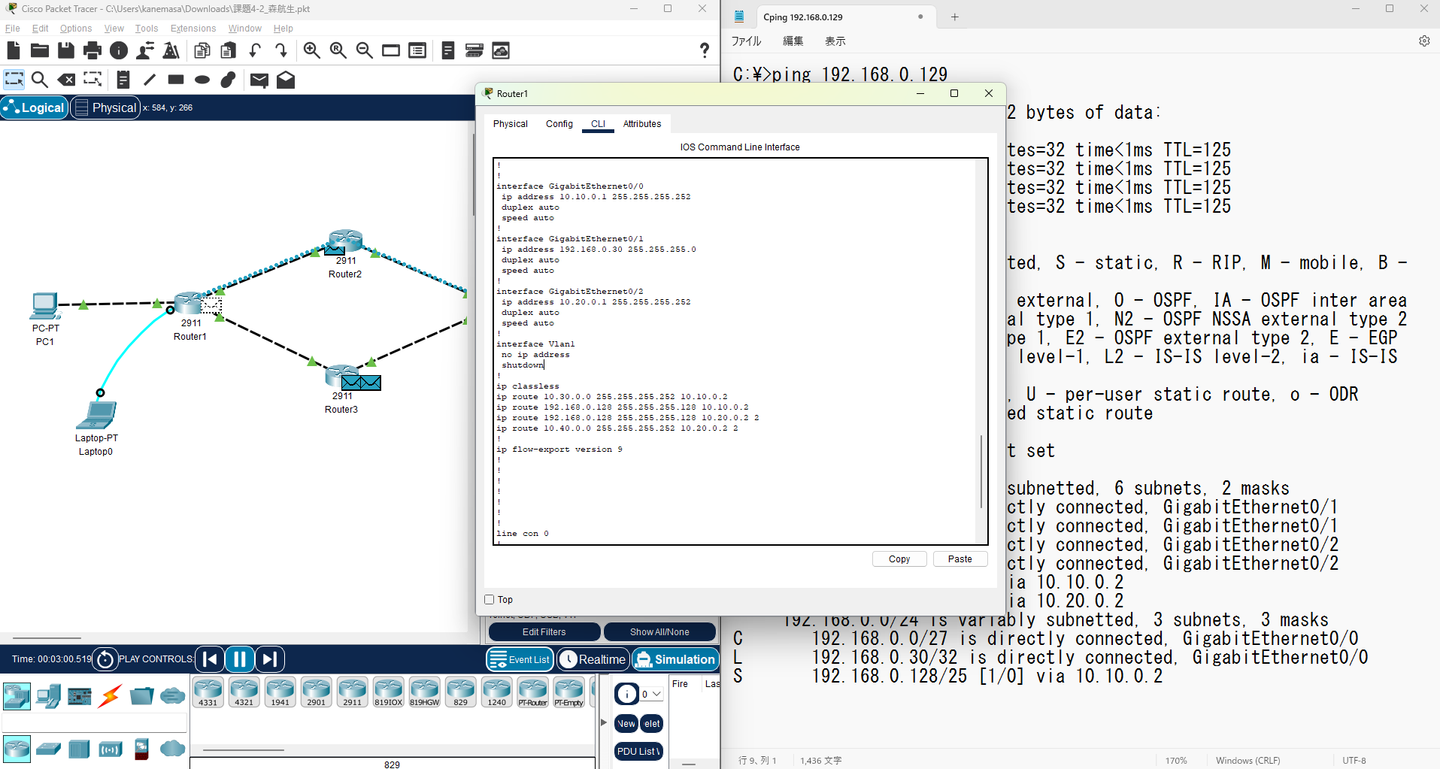Viewport: 1440px width, 769px height.
Task: Select the 4331 router device icon
Action: pos(208,690)
